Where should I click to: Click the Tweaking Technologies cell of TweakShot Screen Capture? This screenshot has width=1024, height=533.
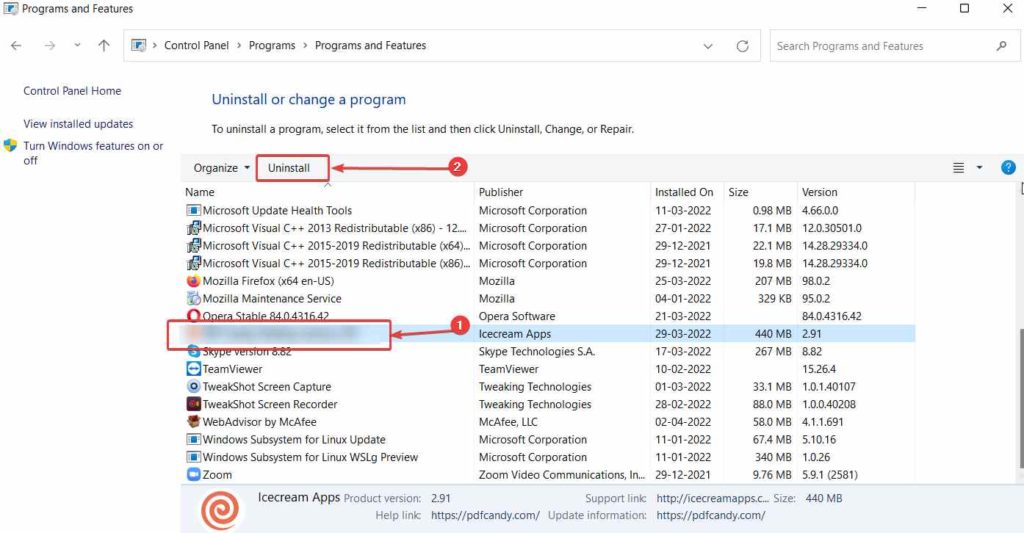(535, 387)
